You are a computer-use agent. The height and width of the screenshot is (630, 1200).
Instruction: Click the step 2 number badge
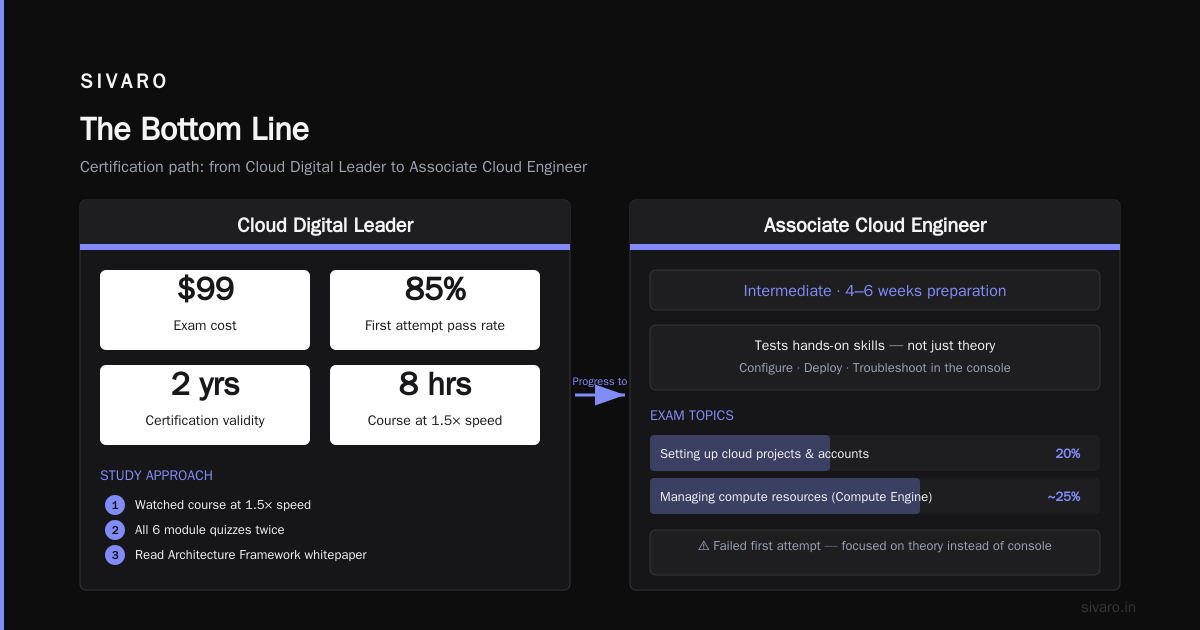pyautogui.click(x=115, y=530)
